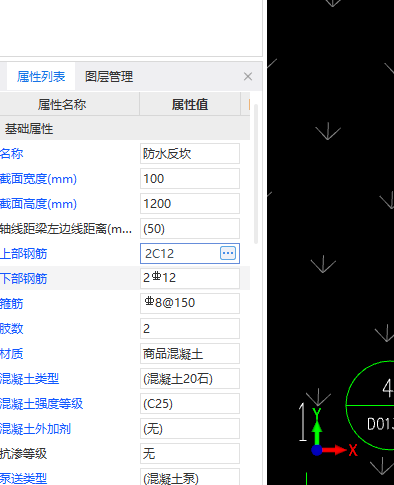
Task: Edit the 抗渗等级 value 无
Action: (x=190, y=453)
